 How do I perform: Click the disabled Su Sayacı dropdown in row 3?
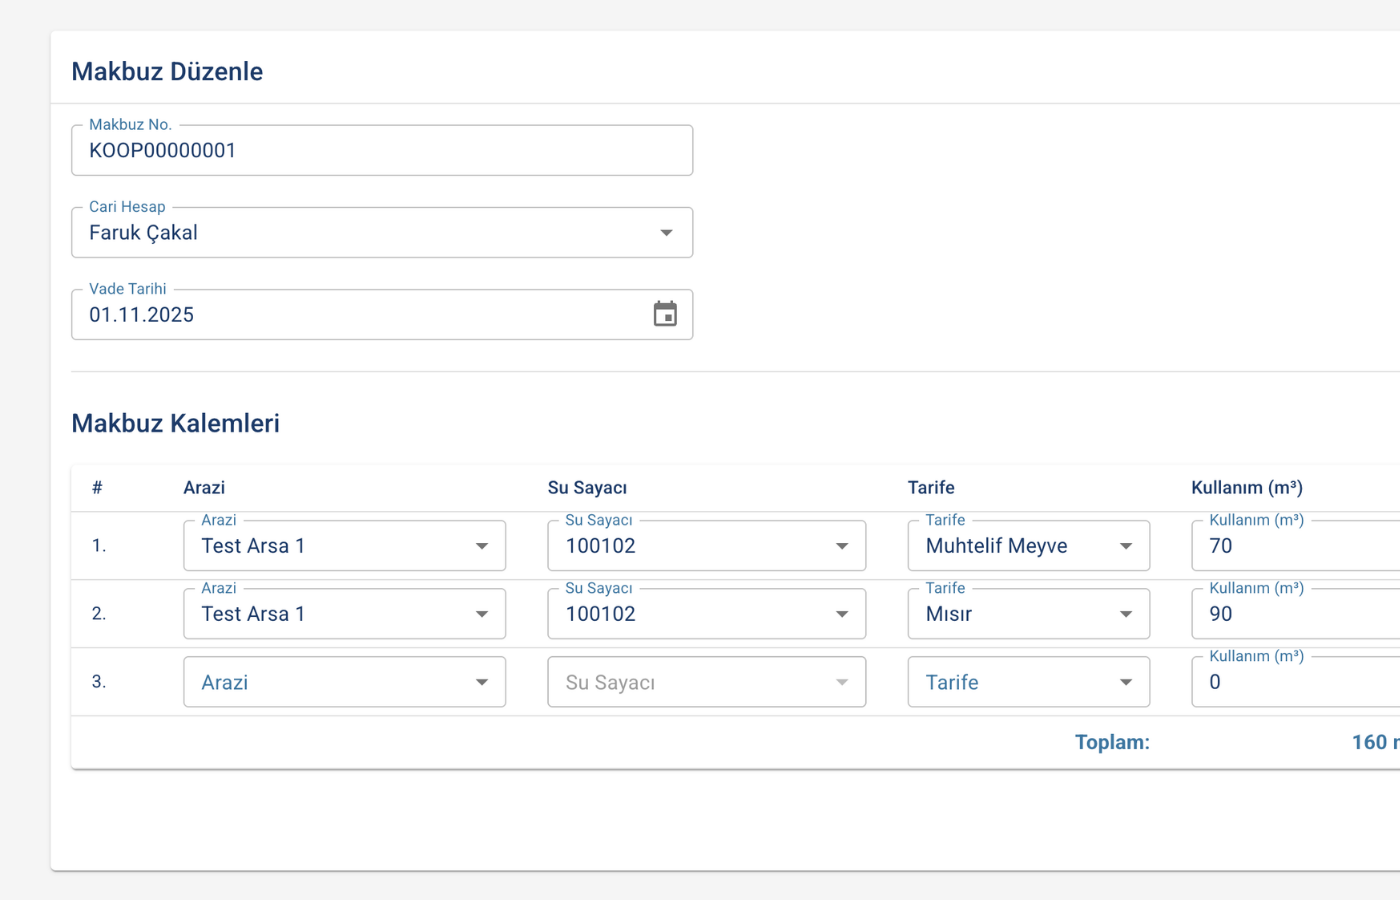706,682
